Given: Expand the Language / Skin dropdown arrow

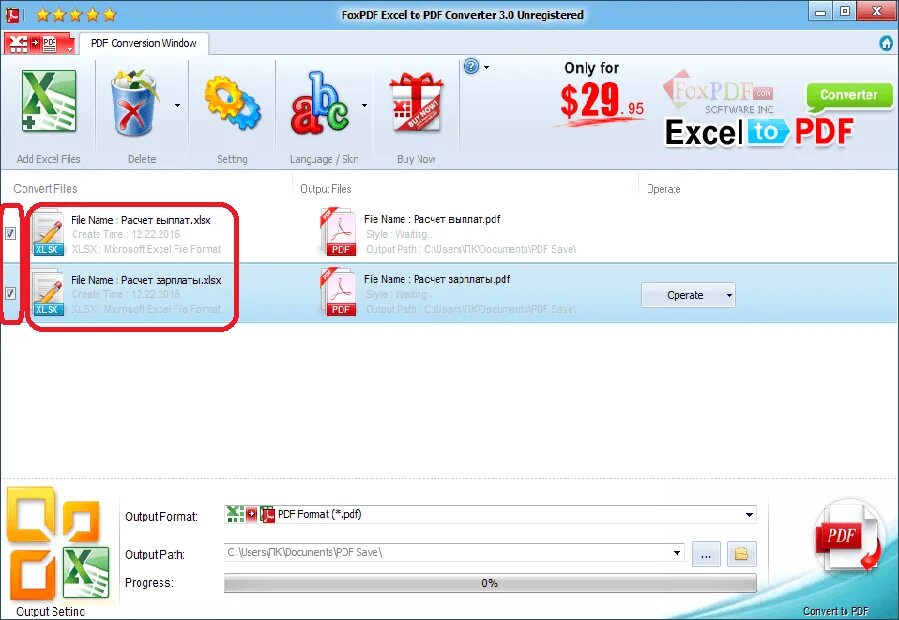Looking at the screenshot, I should pyautogui.click(x=364, y=106).
